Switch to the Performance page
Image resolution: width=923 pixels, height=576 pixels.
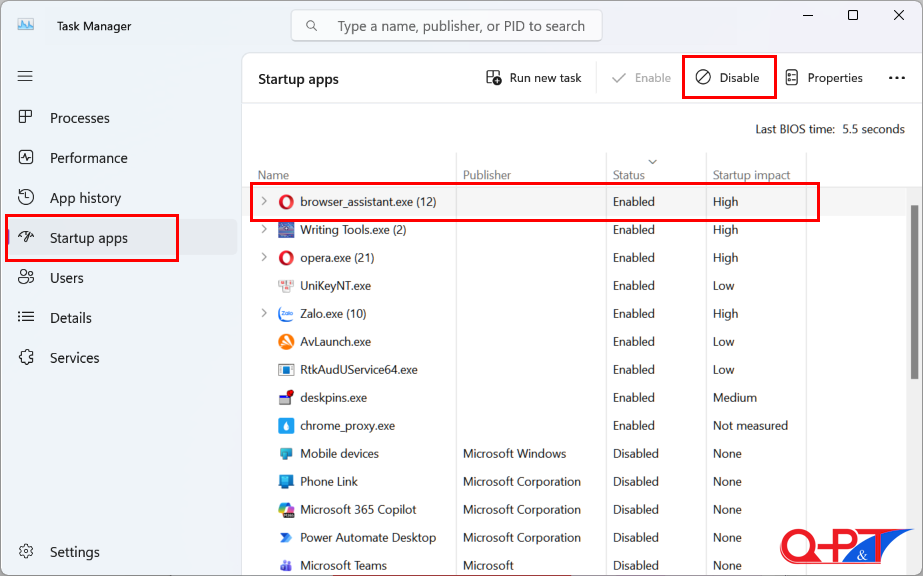coord(88,158)
